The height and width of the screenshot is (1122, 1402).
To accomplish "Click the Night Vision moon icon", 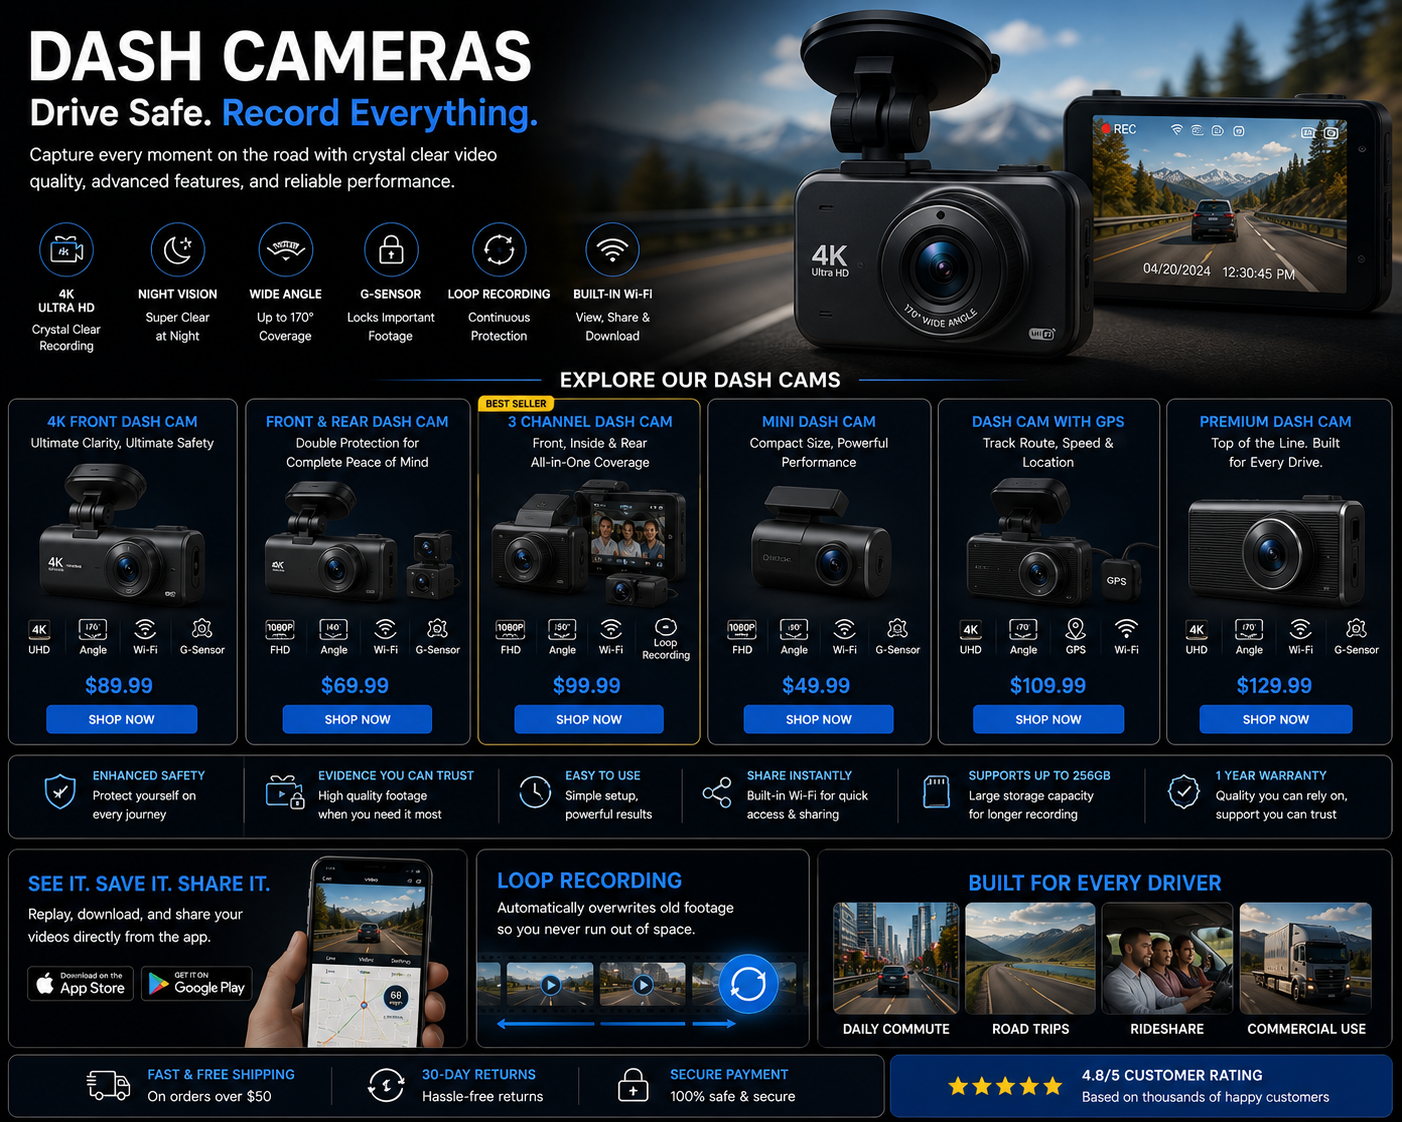I will tap(178, 250).
